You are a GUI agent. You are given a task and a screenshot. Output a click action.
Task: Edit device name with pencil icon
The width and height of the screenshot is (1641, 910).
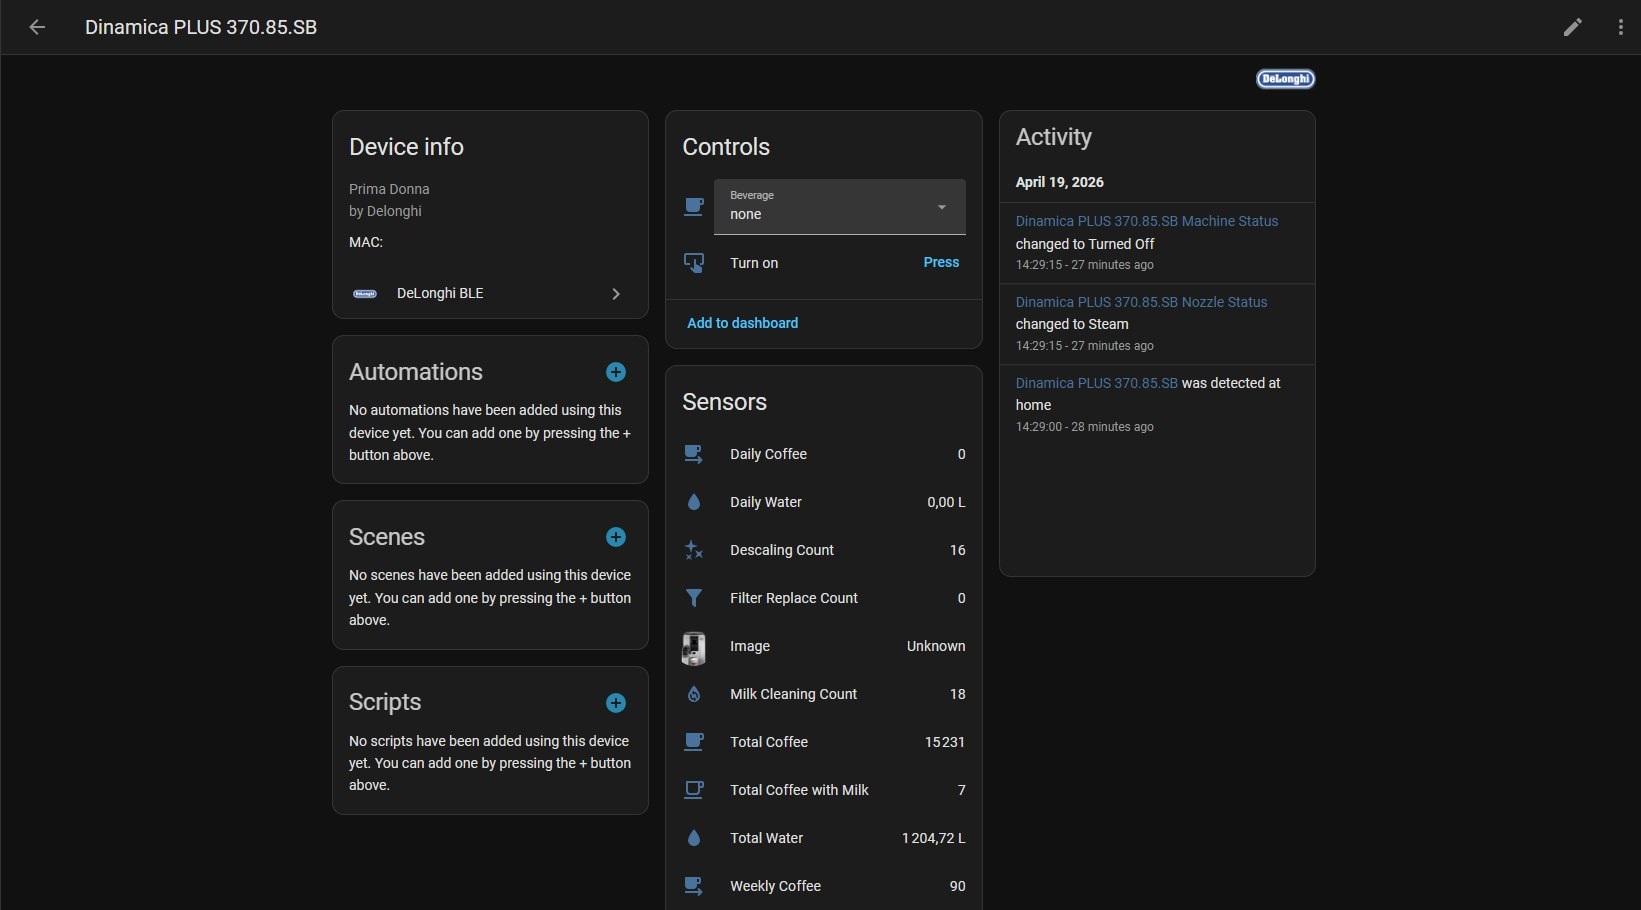1573,27
